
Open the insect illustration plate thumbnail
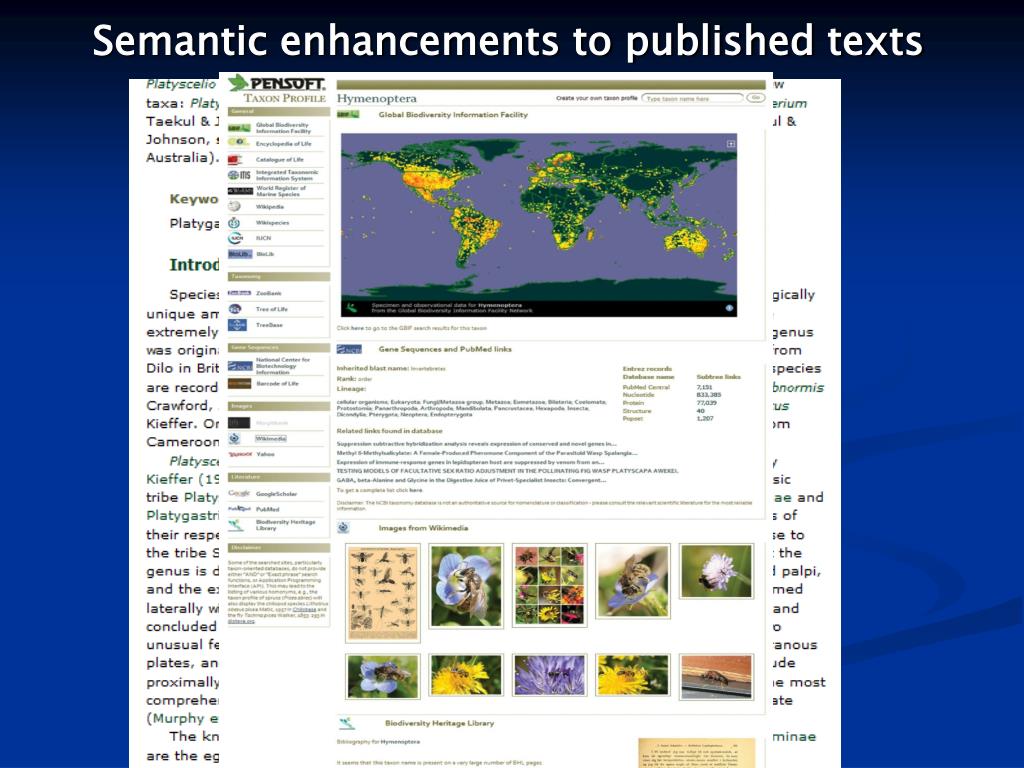coord(383,593)
